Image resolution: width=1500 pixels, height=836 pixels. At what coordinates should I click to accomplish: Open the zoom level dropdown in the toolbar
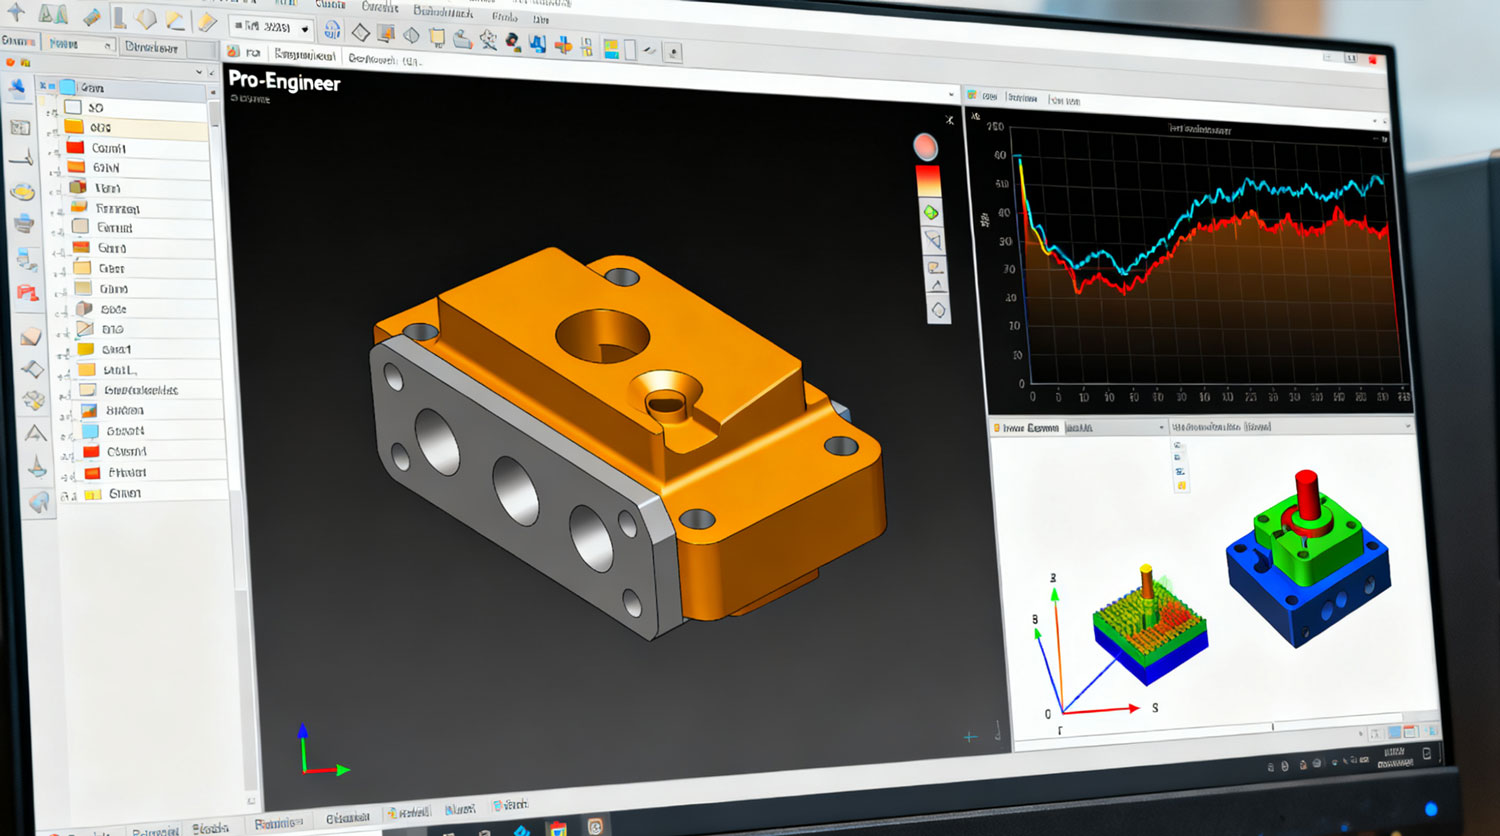tap(303, 29)
